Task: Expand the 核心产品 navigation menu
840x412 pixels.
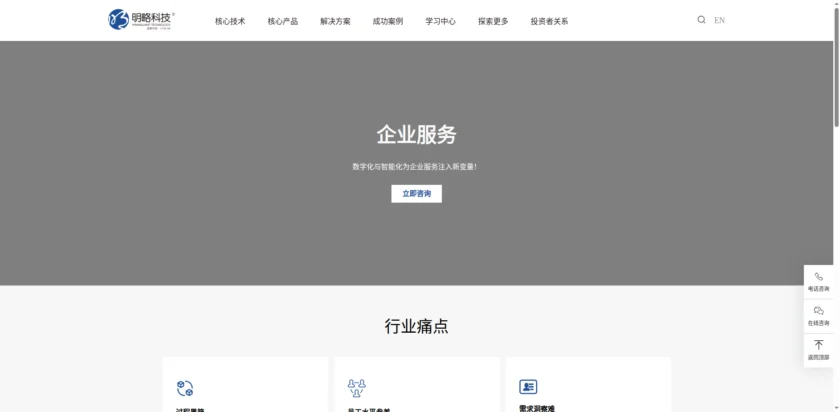Action: 282,21
